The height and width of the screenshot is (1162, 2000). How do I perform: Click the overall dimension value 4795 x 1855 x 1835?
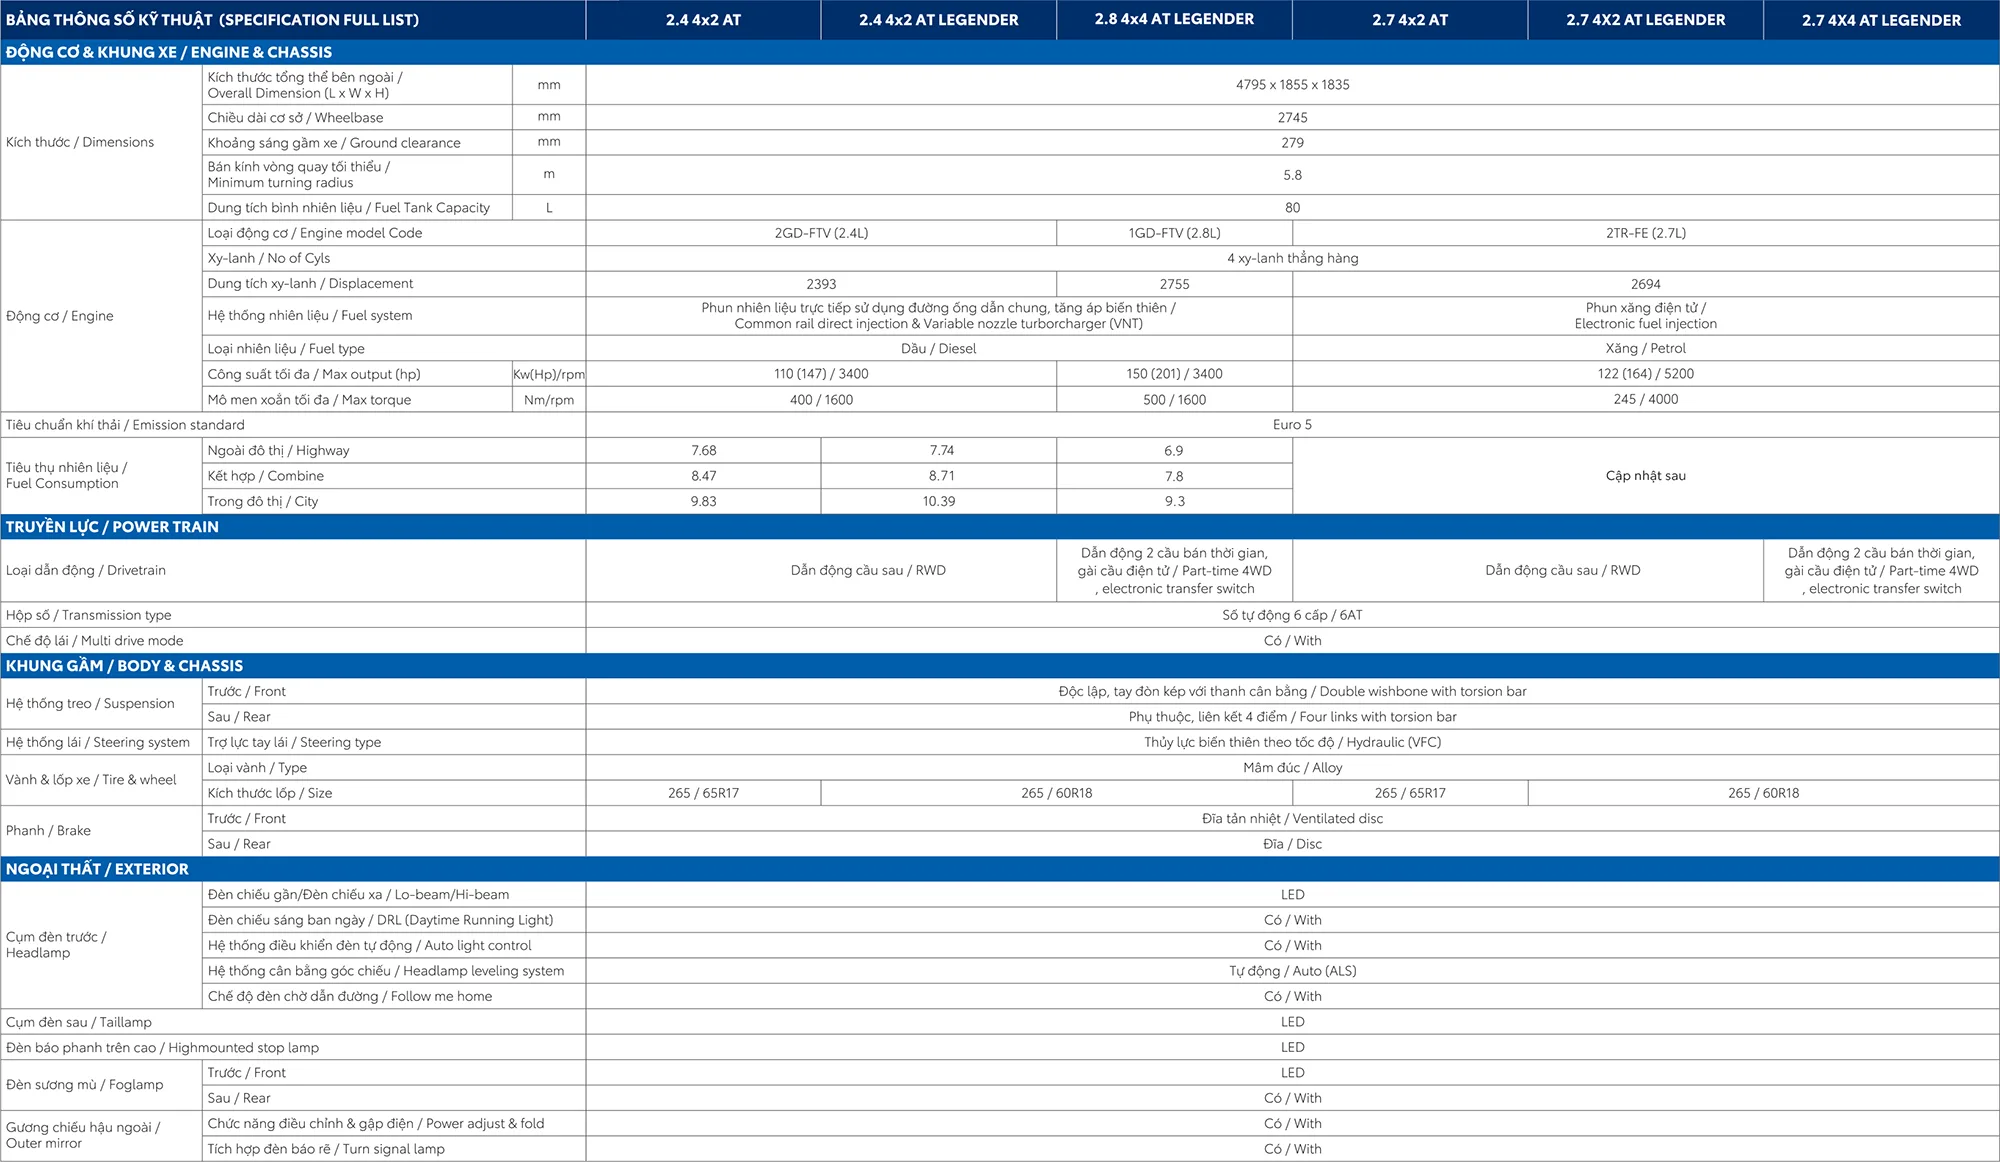(1292, 85)
